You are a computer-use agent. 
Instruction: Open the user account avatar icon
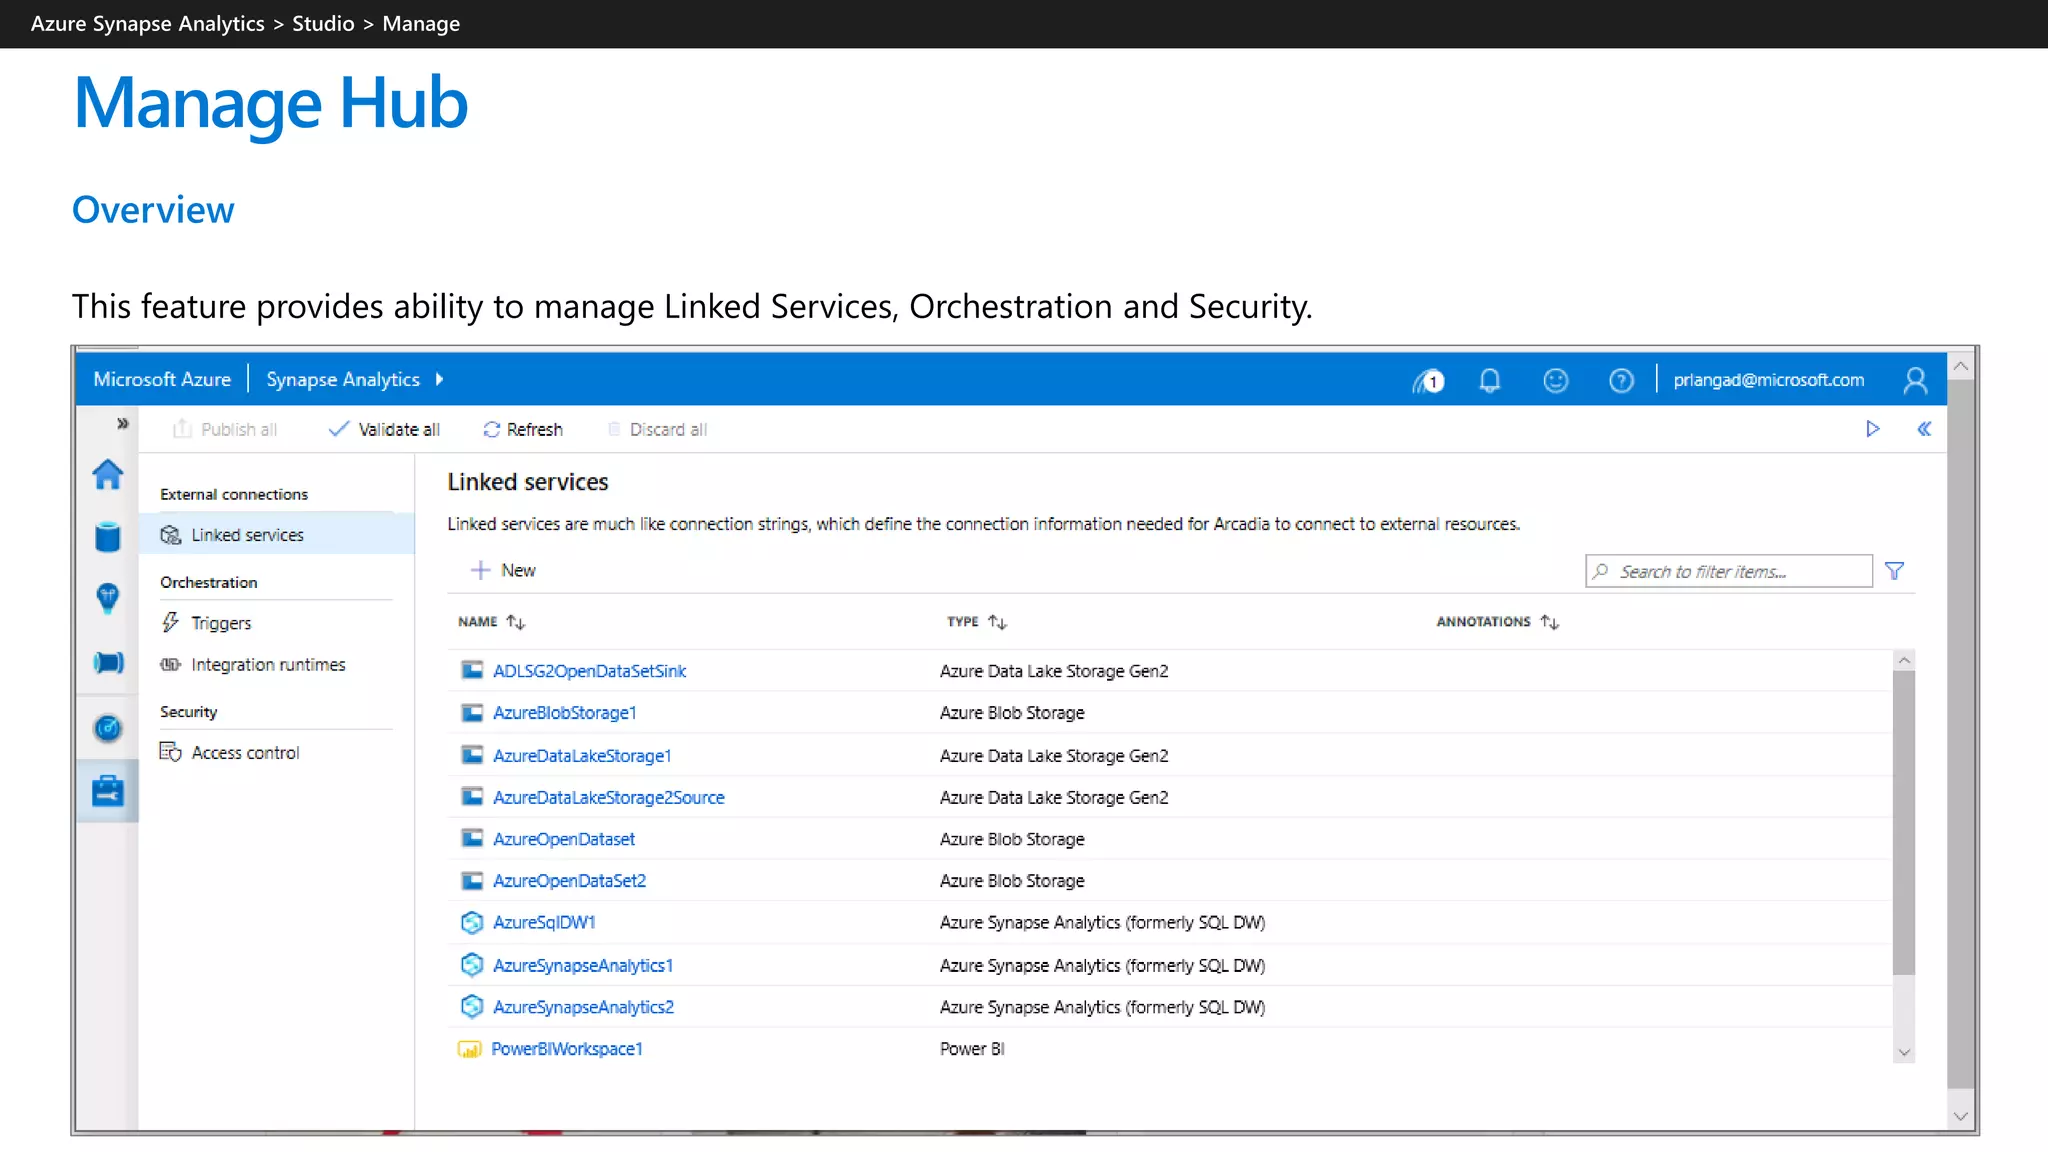(1915, 381)
